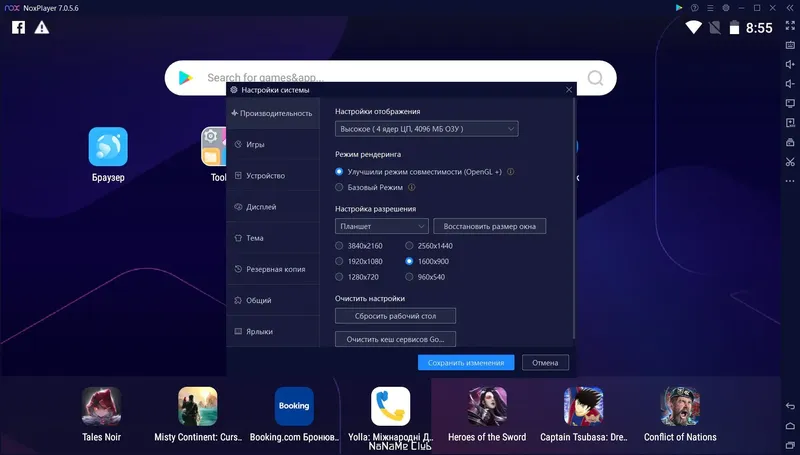The width and height of the screenshot is (800, 455).
Task: Open the warning triangle notification icon
Action: click(42, 27)
